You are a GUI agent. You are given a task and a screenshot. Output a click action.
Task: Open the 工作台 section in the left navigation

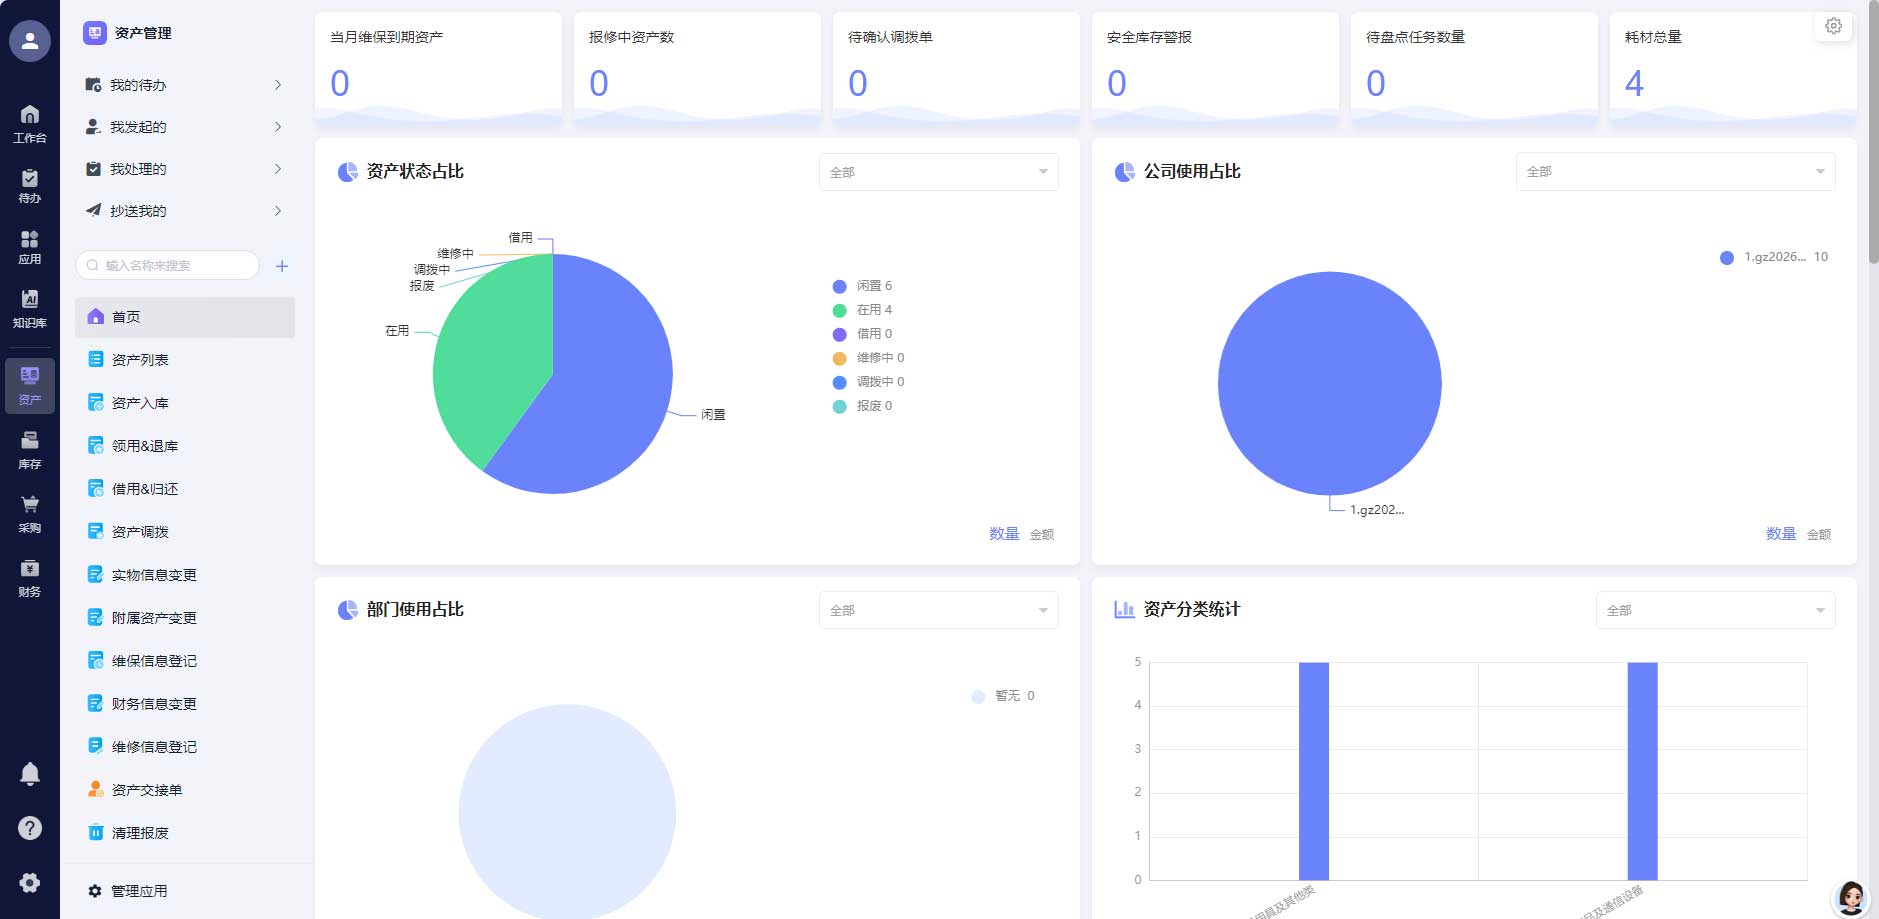[30, 122]
